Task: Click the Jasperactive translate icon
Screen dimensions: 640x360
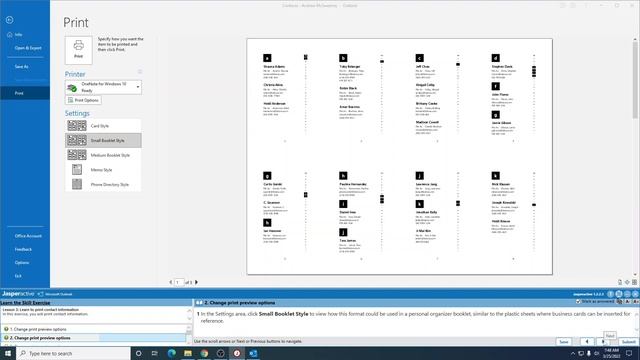Action: click(620, 302)
